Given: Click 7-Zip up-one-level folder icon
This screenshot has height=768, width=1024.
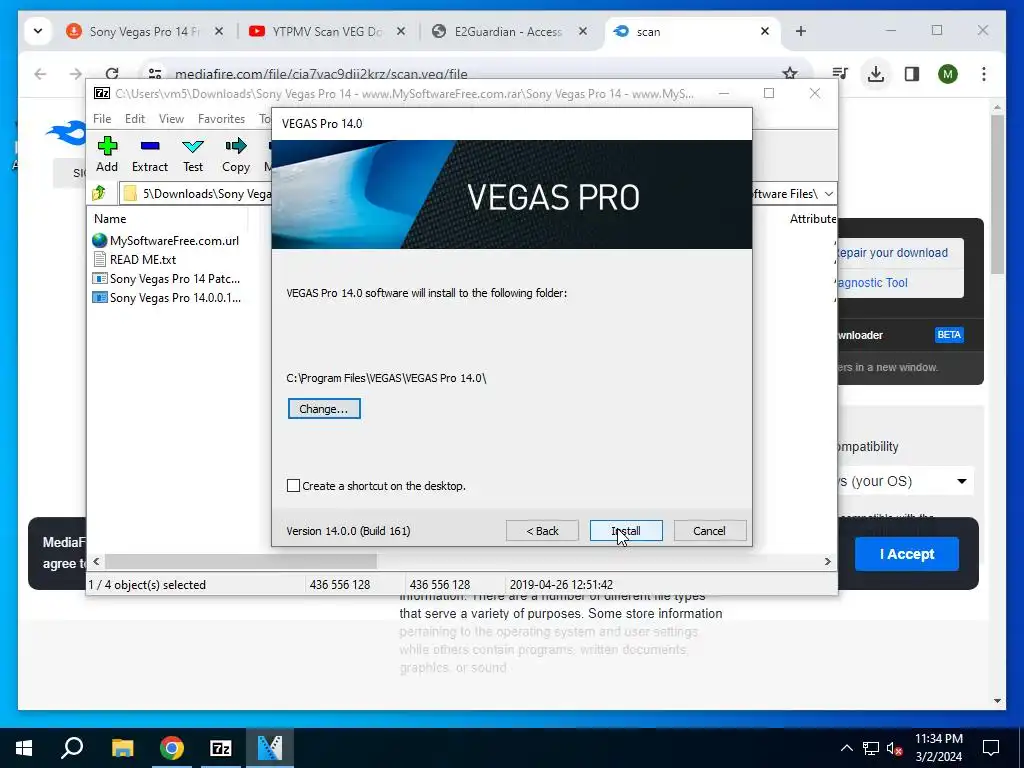Looking at the screenshot, I should click(99, 193).
